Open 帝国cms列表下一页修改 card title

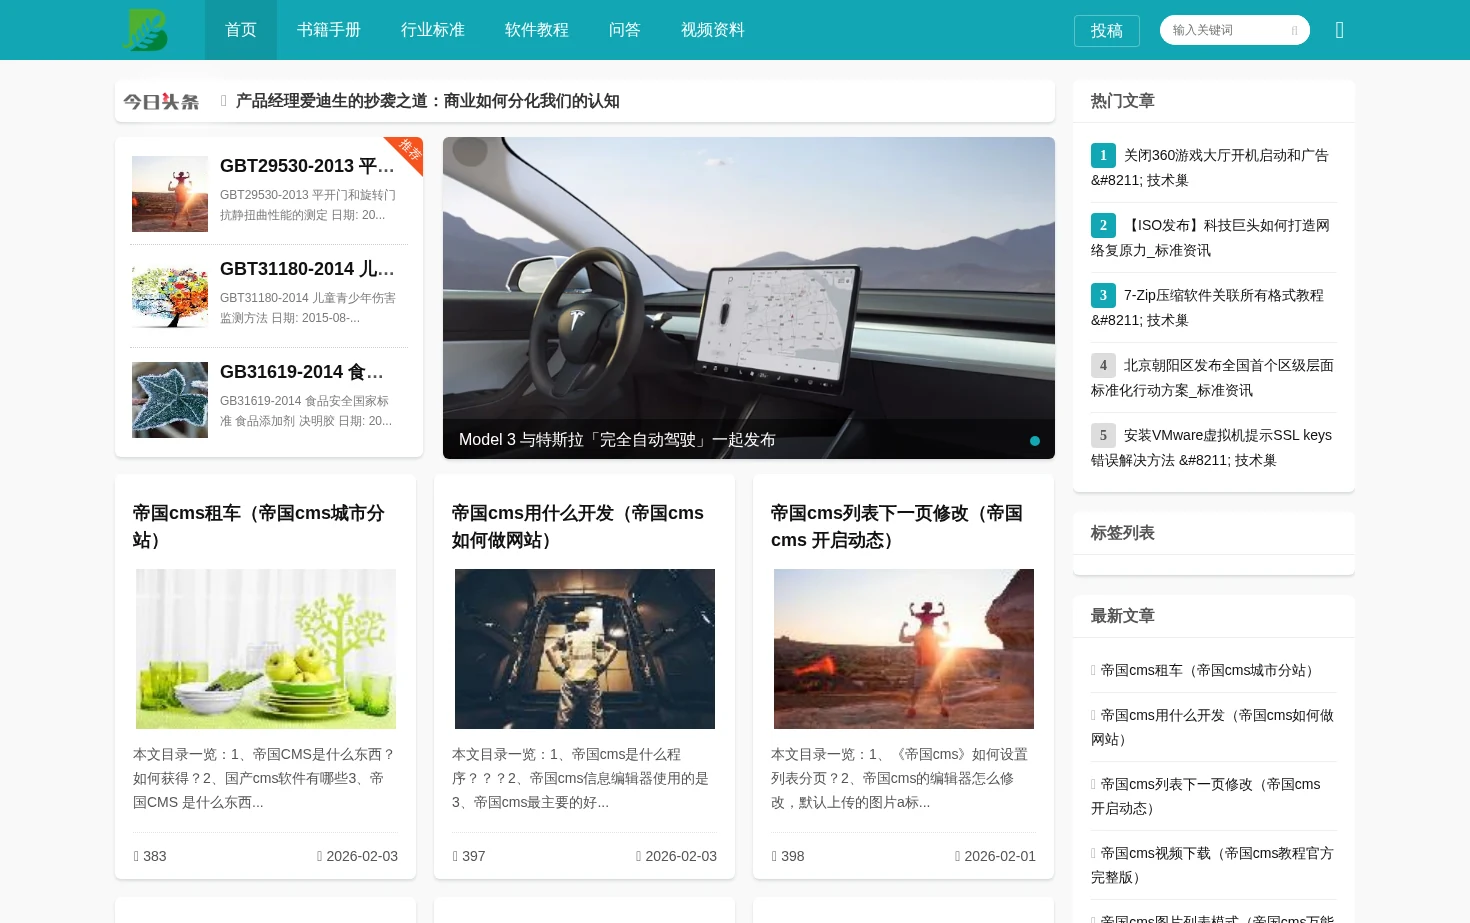pyautogui.click(x=897, y=526)
